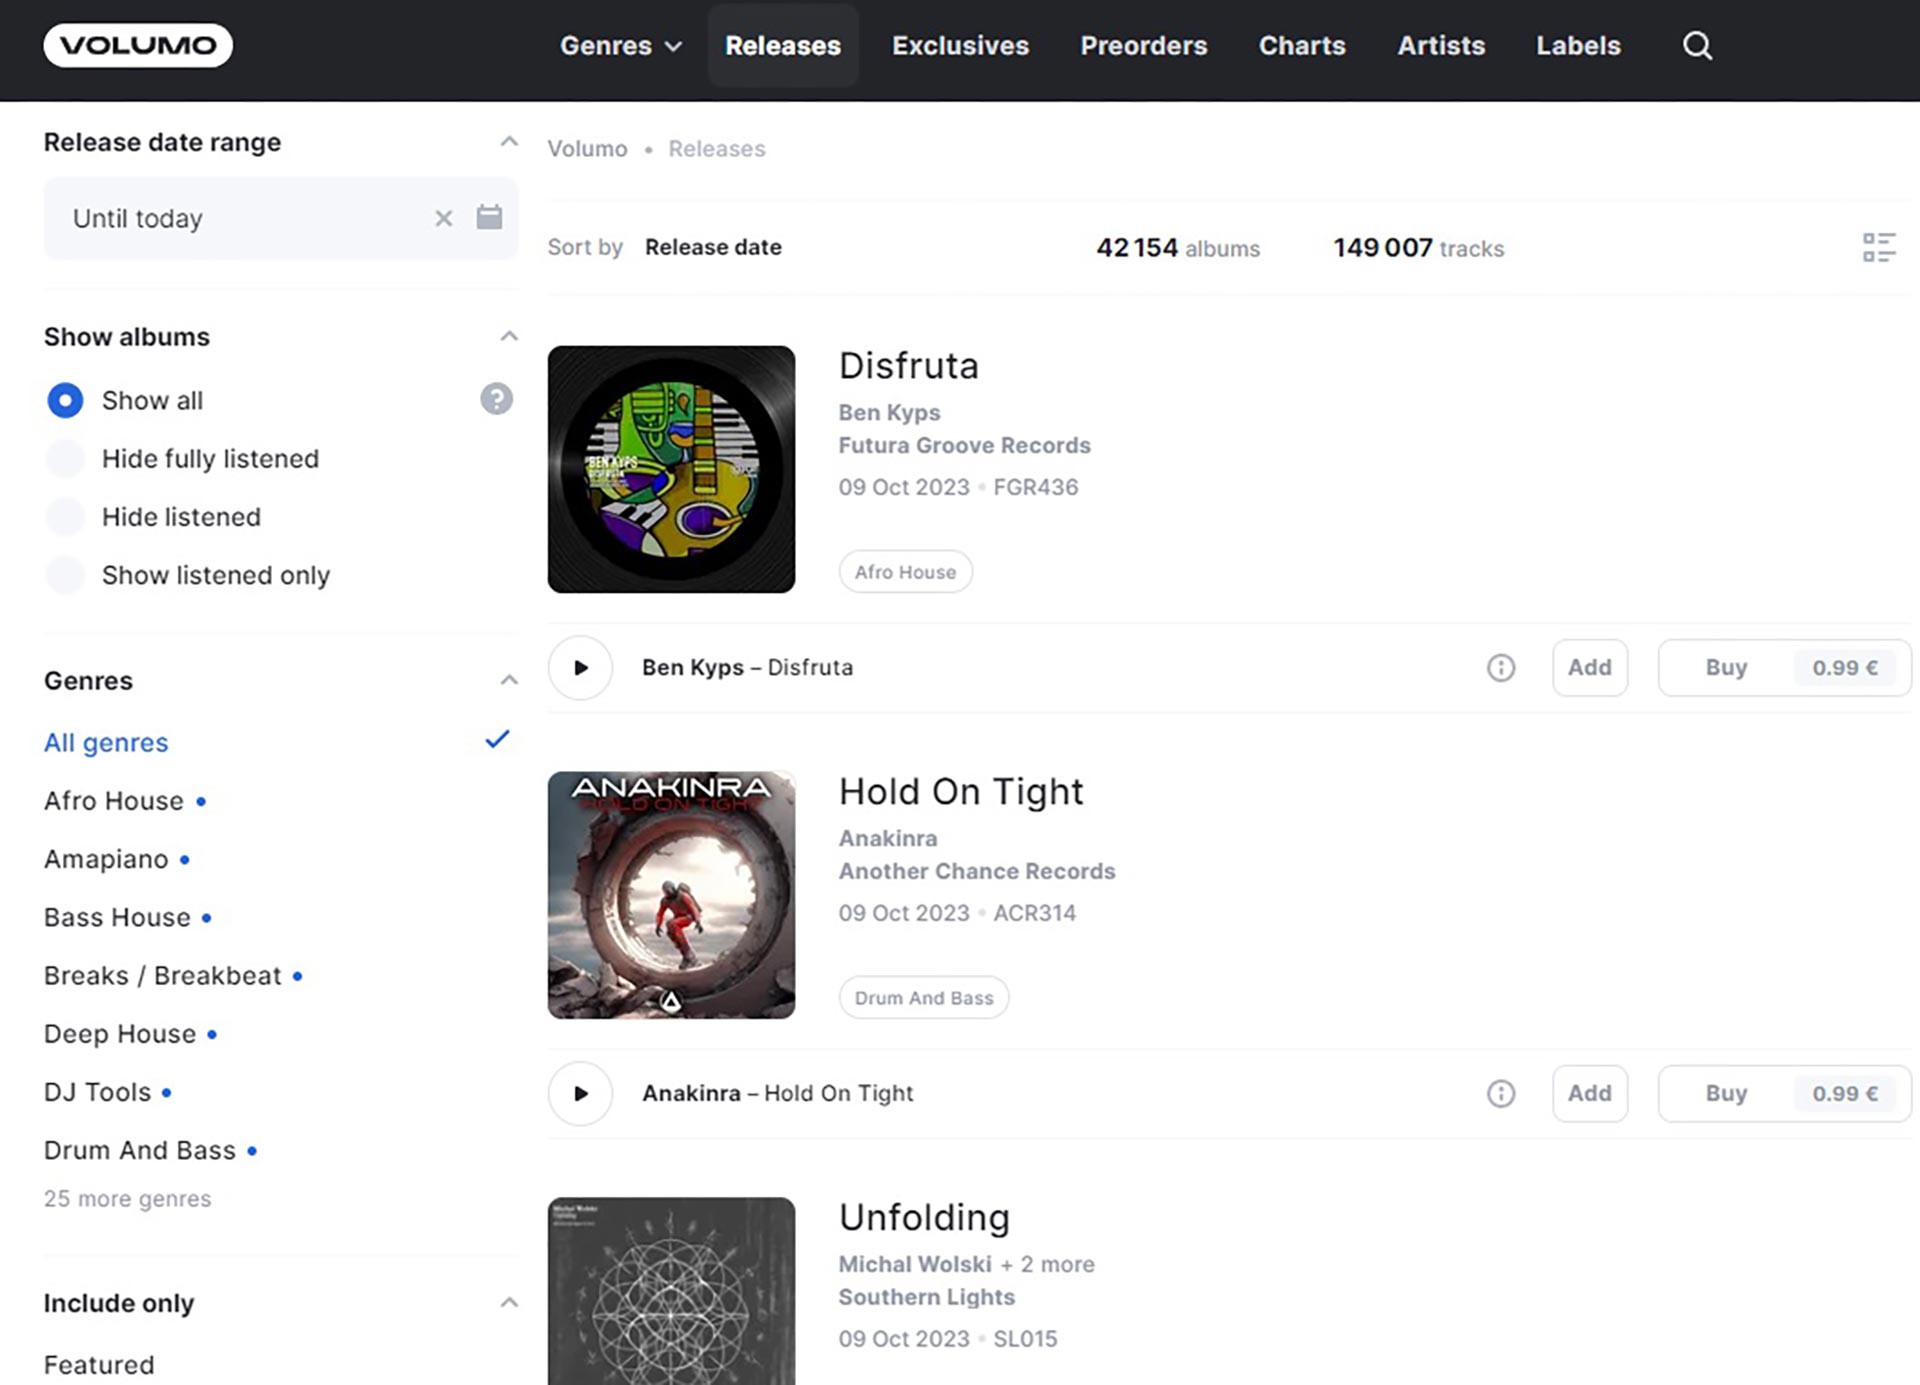Viewport: 1920px width, 1385px height.
Task: Collapse the Release date range section
Action: click(509, 142)
